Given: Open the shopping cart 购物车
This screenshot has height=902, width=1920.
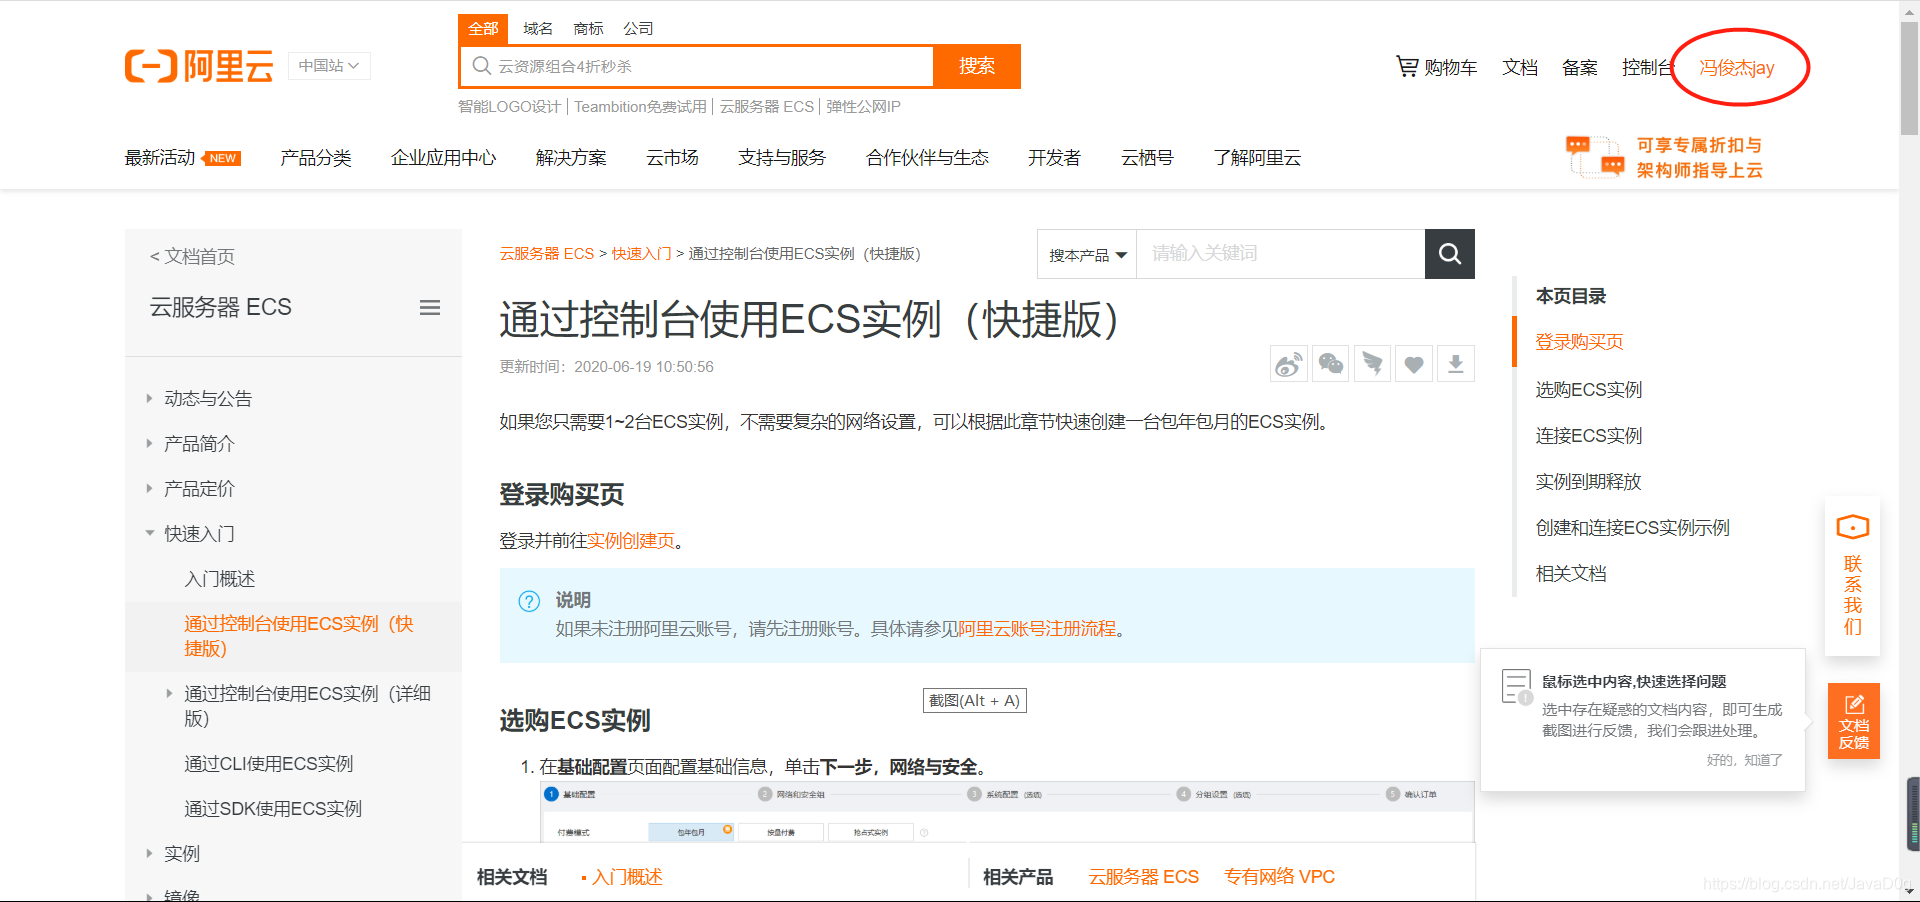Looking at the screenshot, I should click(x=1436, y=67).
